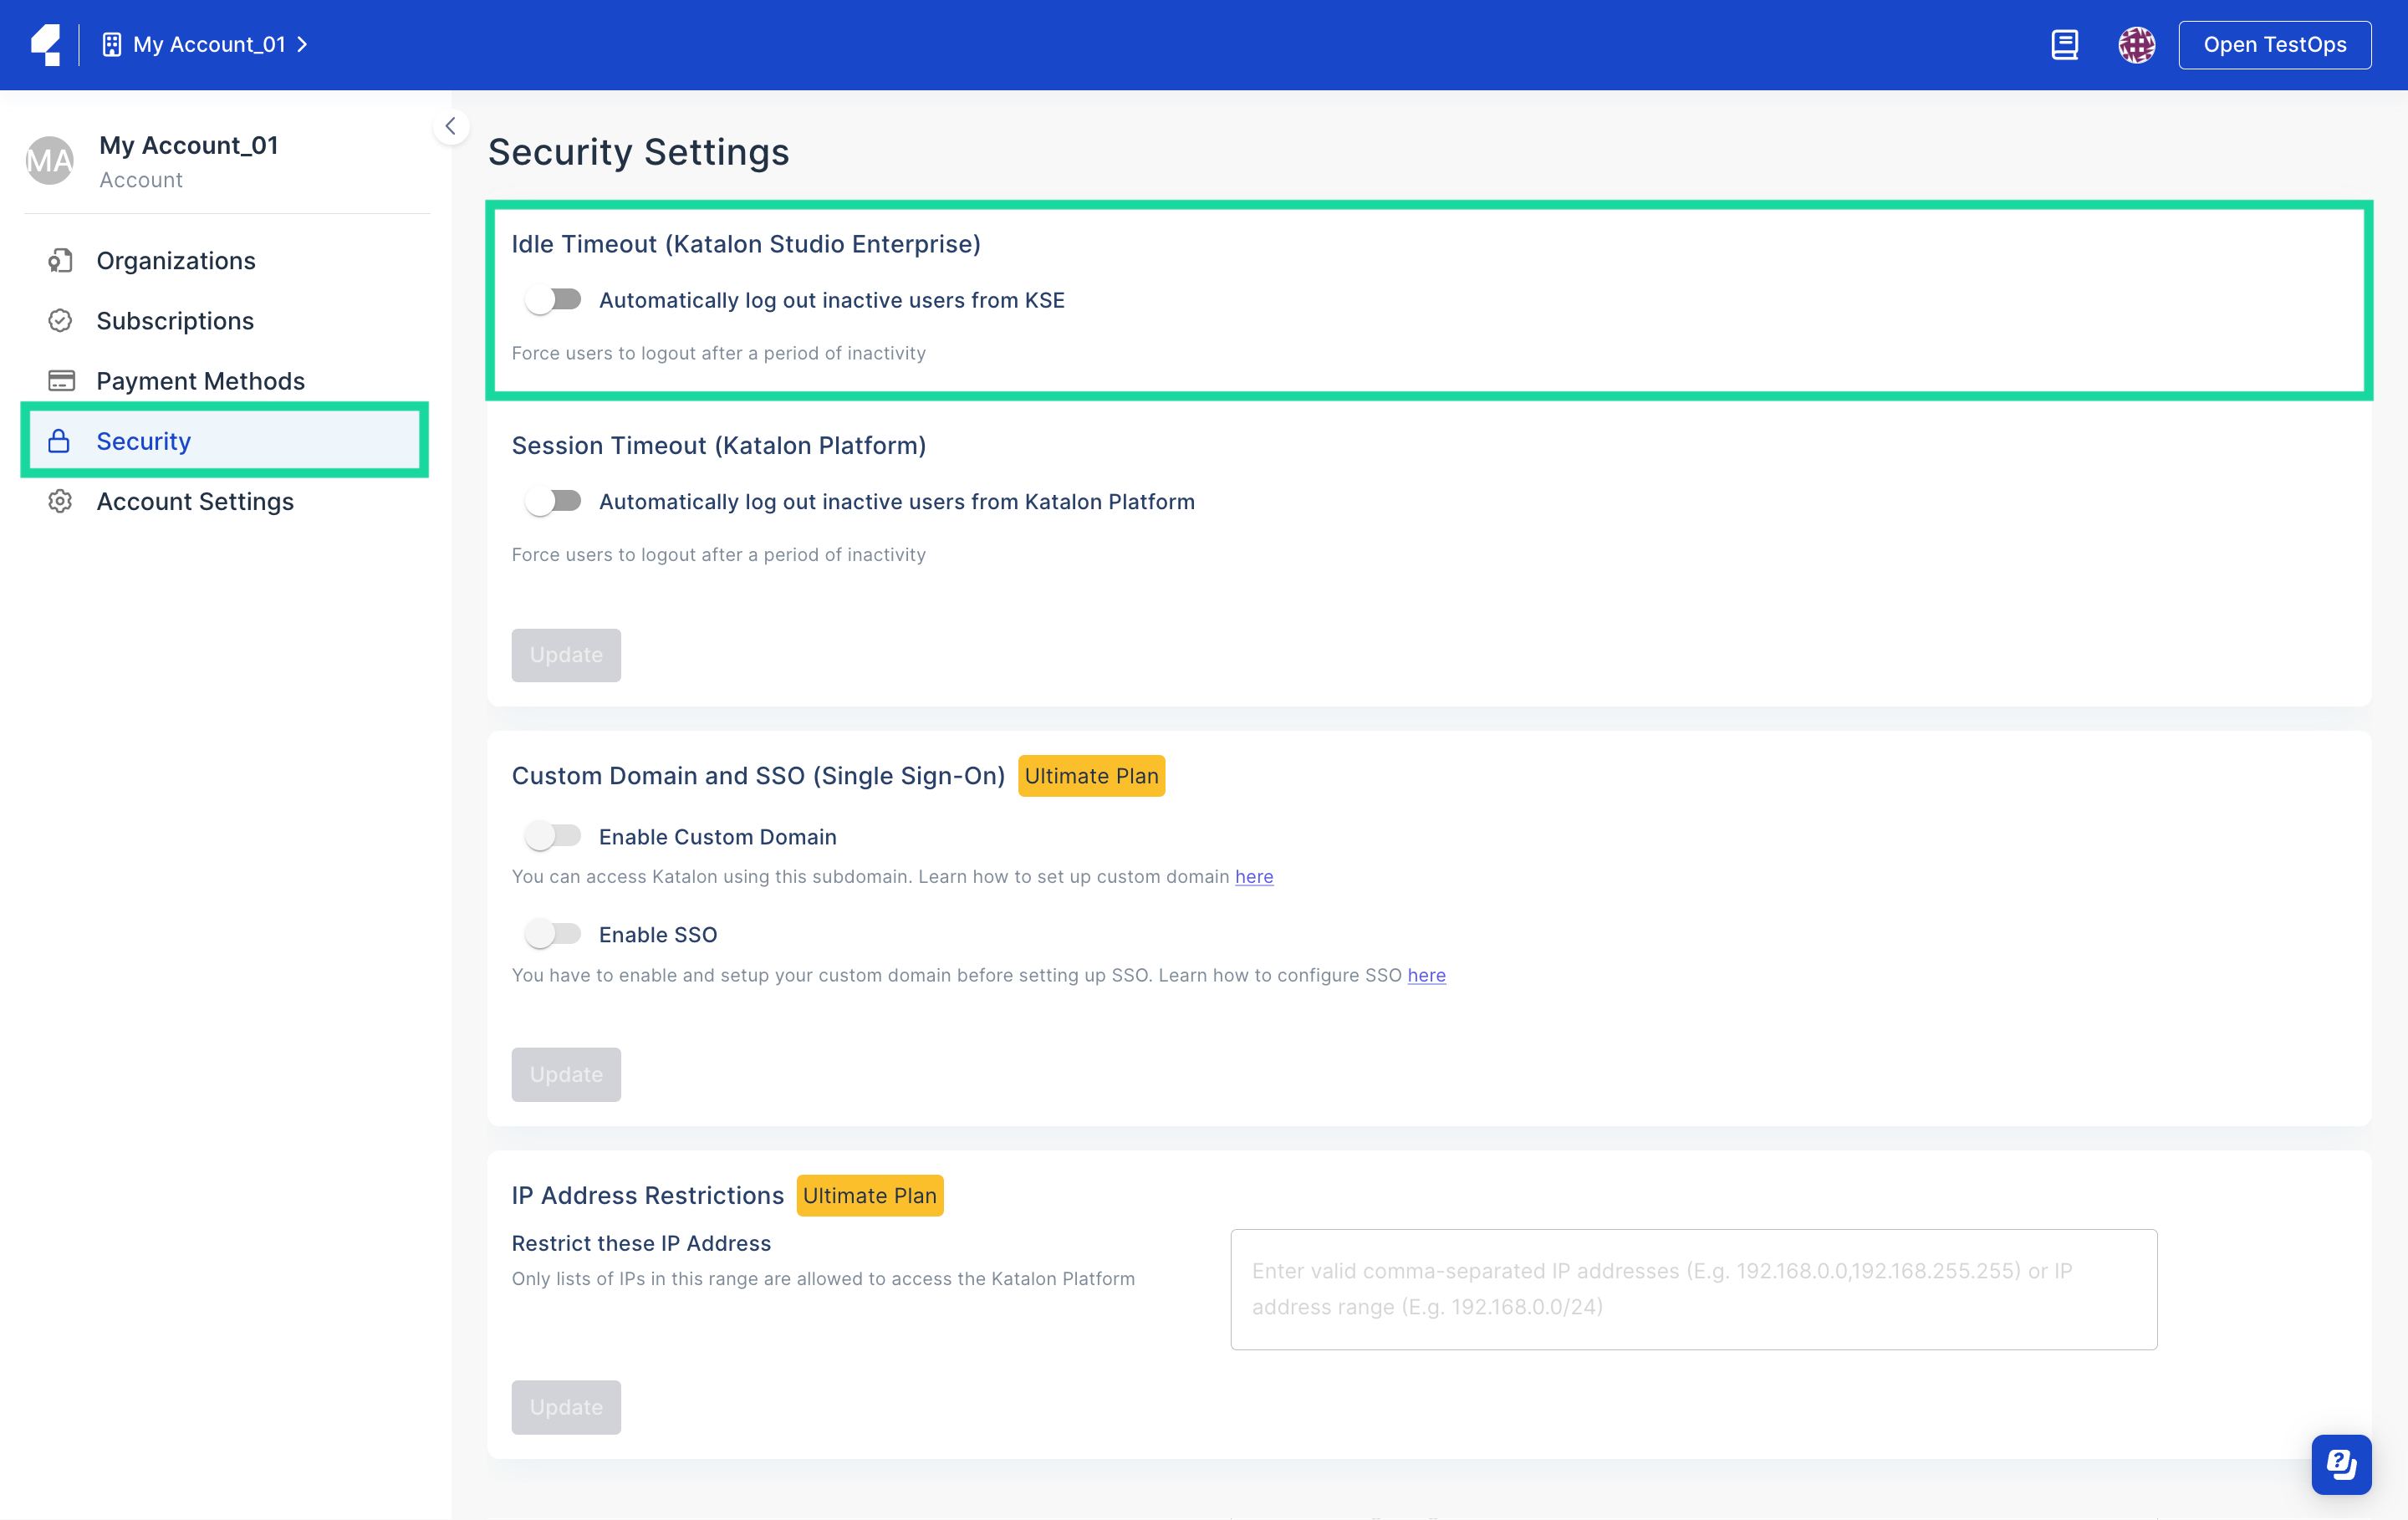Collapse the left sidebar panel
Viewport: 2408px width, 1520px height.
tap(448, 125)
